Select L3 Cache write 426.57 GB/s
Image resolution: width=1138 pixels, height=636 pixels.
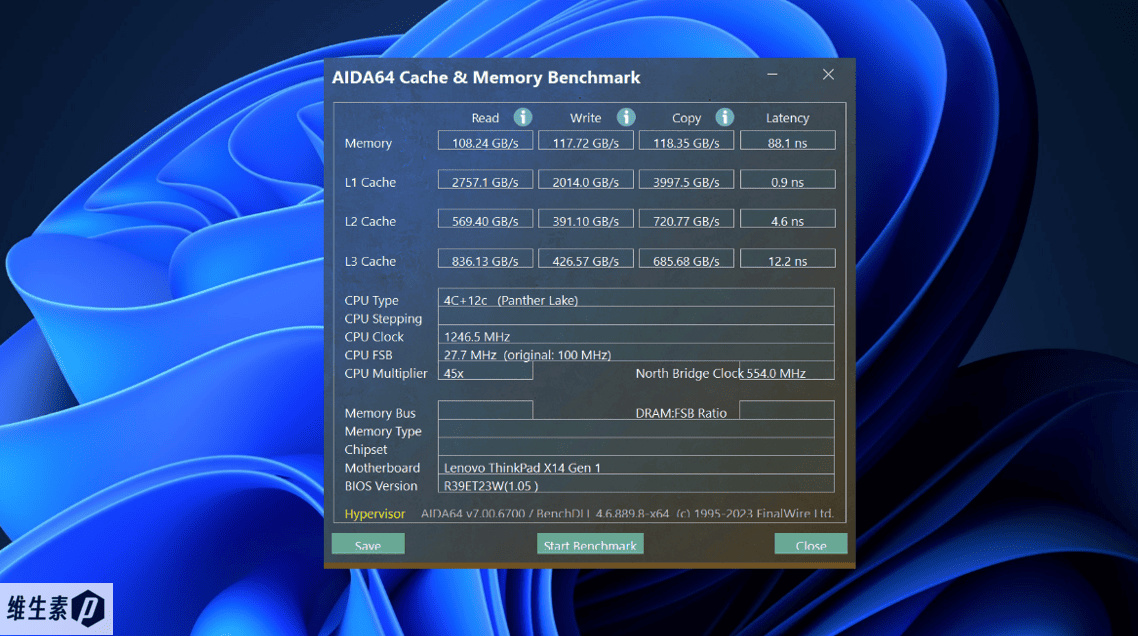(x=586, y=259)
